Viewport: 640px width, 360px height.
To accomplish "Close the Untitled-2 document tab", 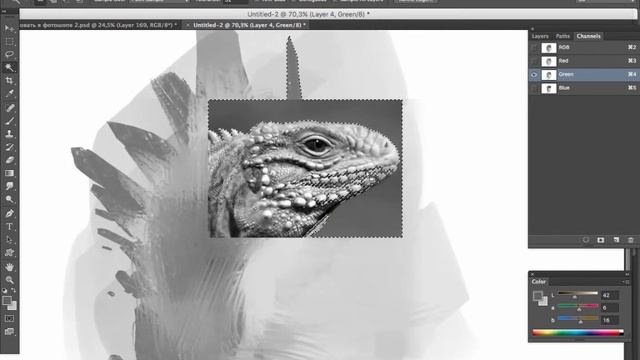I will [x=187, y=25].
